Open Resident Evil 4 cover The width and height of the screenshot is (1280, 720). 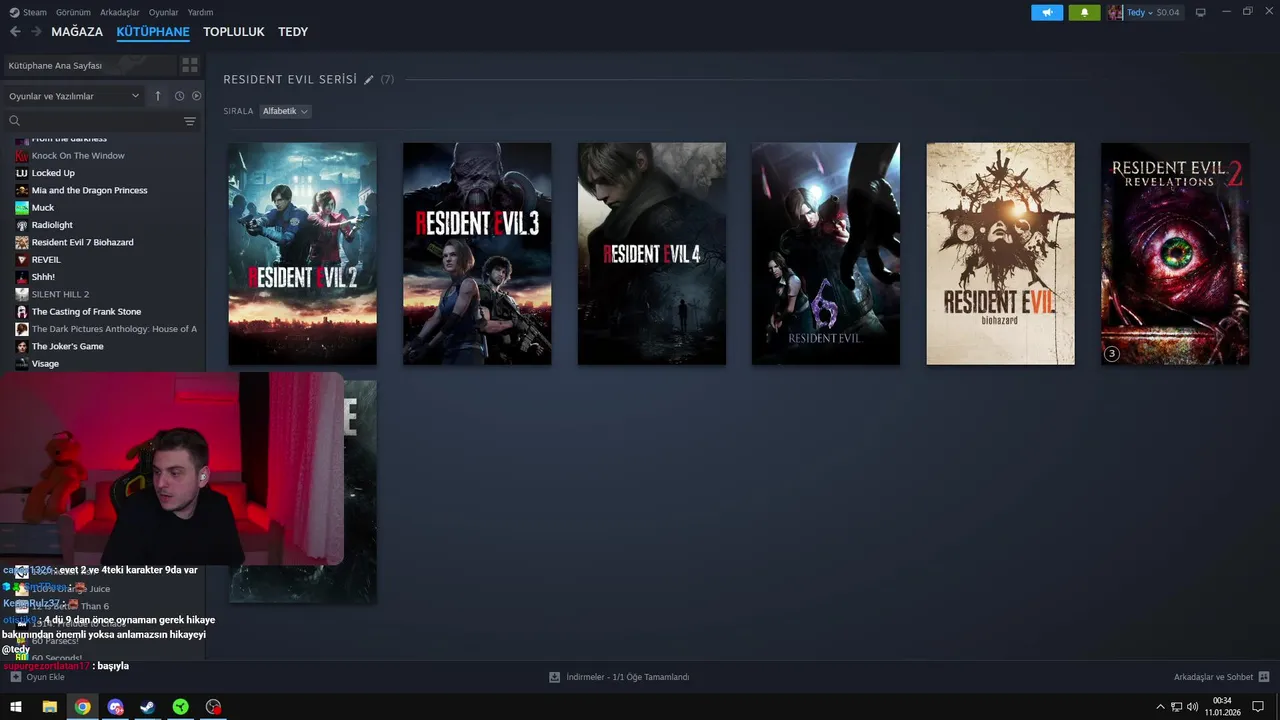point(652,254)
